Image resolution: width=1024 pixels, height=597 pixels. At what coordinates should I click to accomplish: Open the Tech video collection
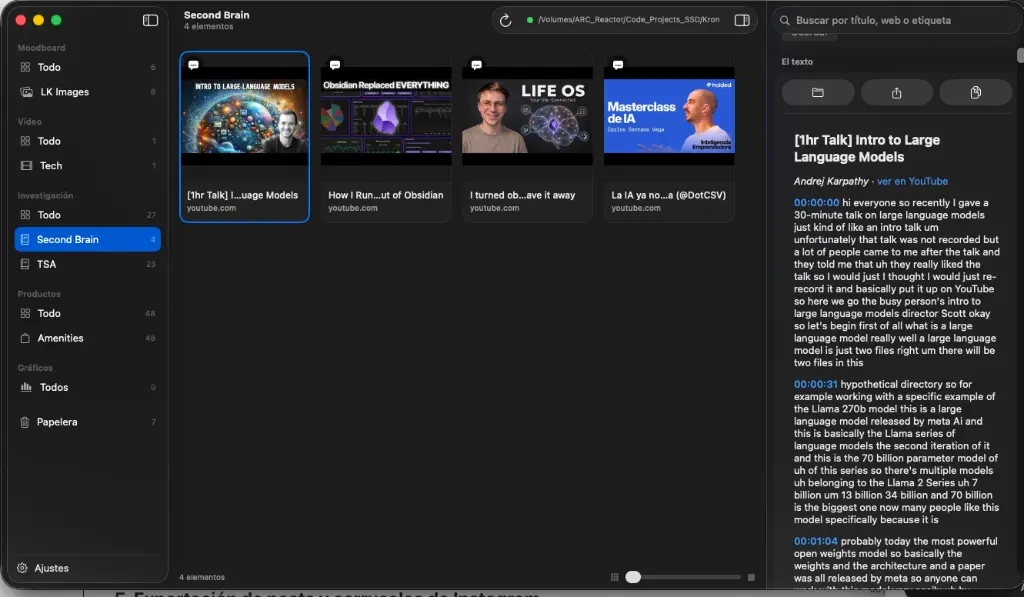click(88, 166)
